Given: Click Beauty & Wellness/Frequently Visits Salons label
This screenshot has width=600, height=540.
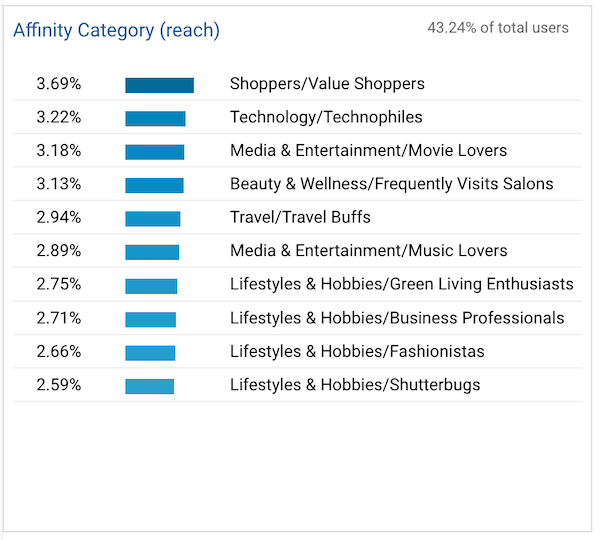Looking at the screenshot, I should tap(391, 184).
